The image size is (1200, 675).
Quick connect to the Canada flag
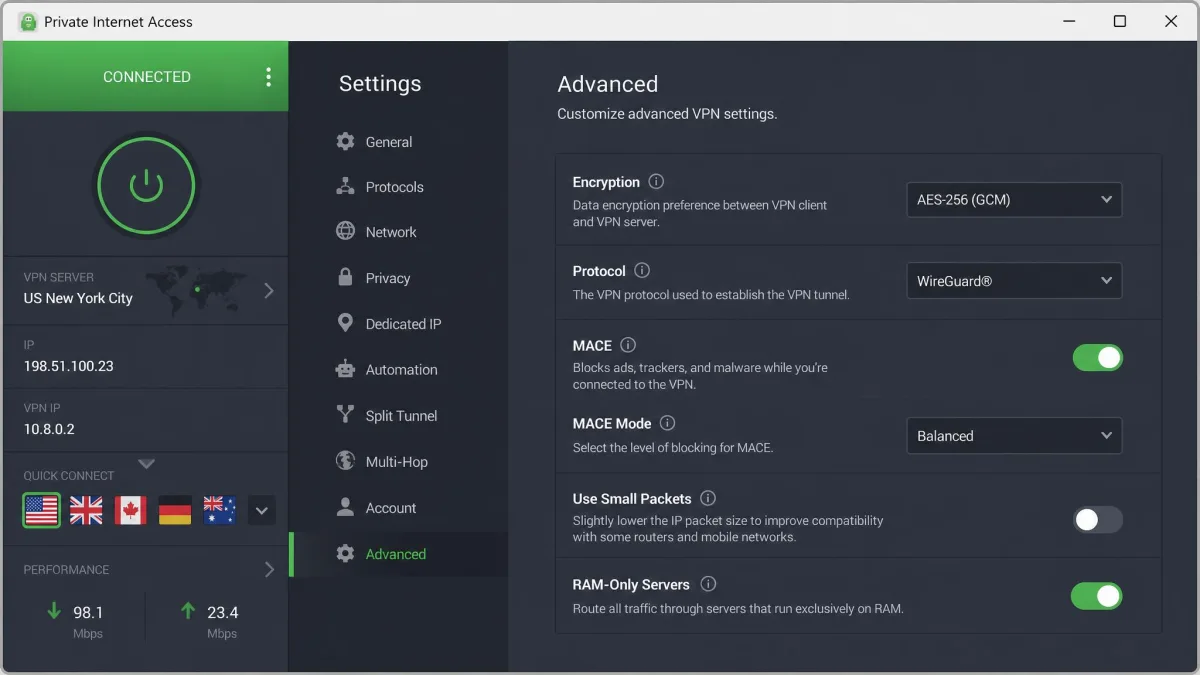pyautogui.click(x=130, y=510)
